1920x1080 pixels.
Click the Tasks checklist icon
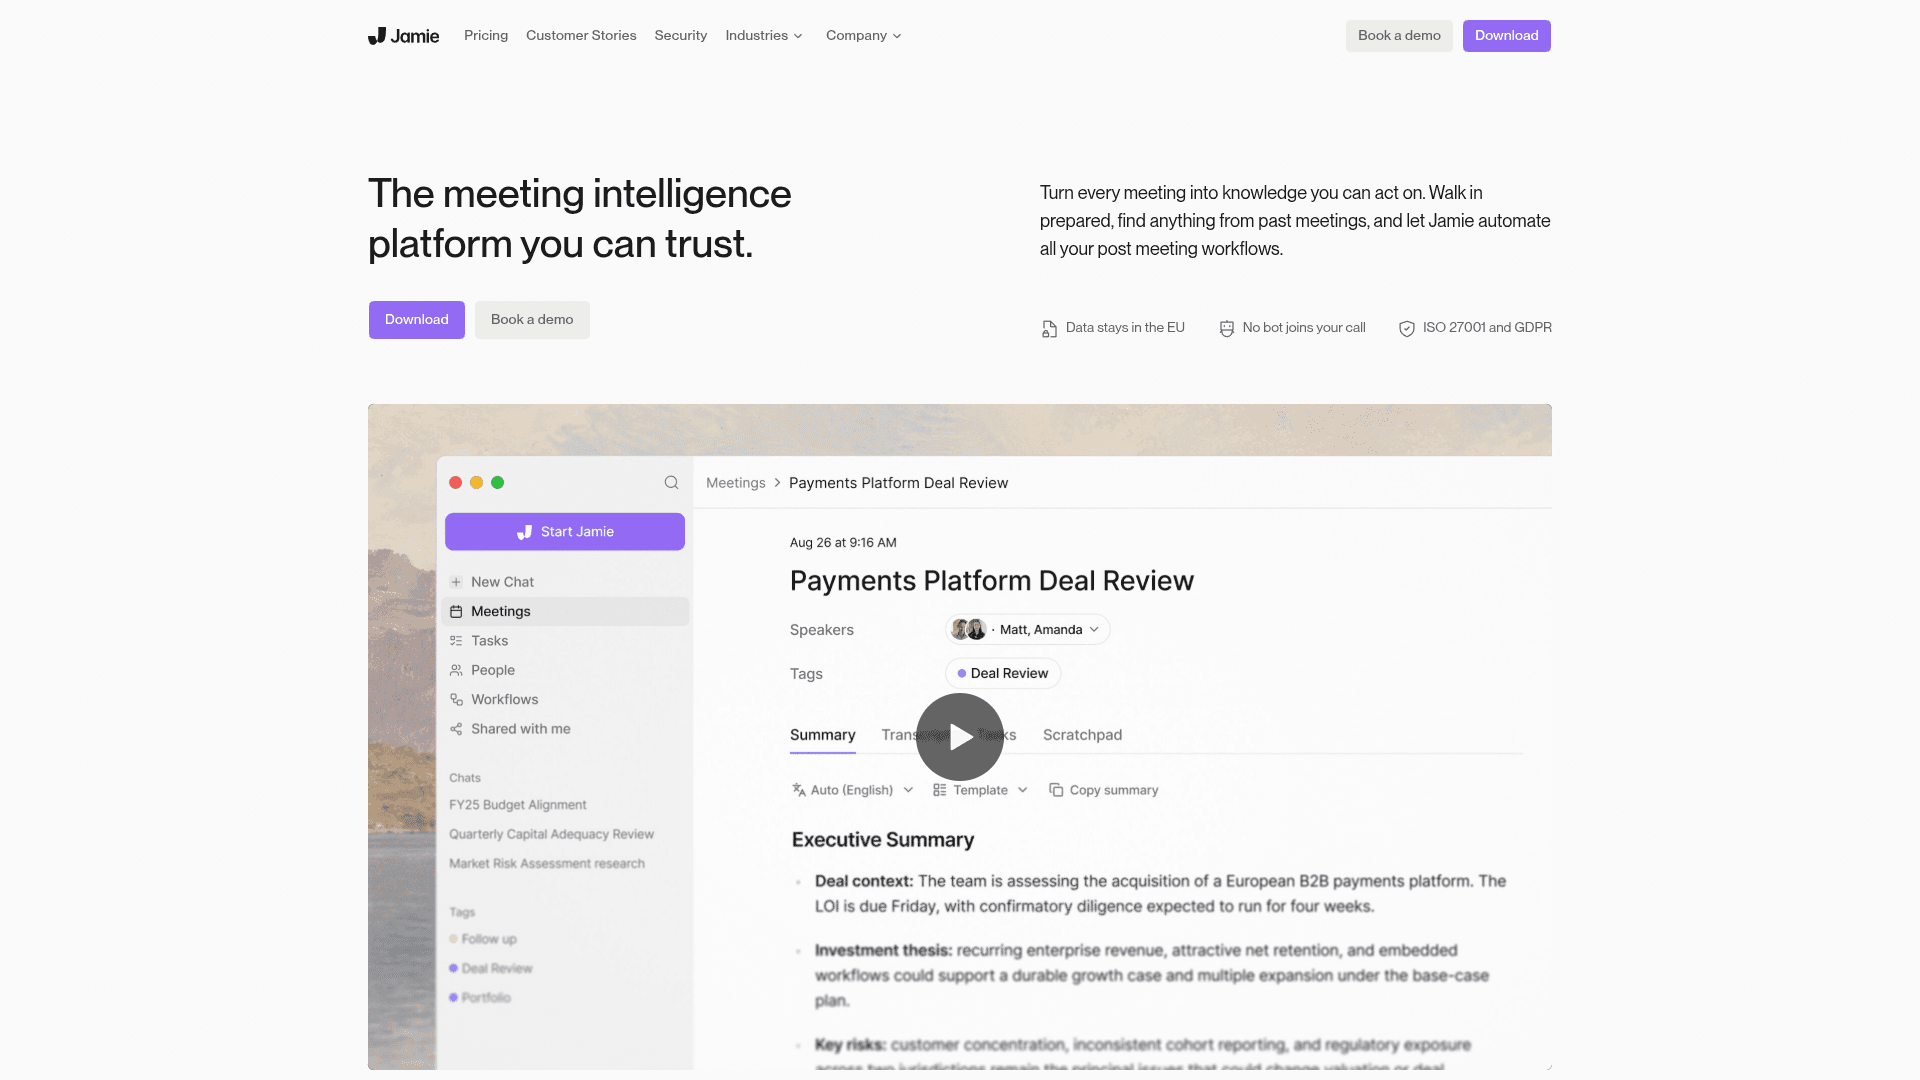(456, 641)
